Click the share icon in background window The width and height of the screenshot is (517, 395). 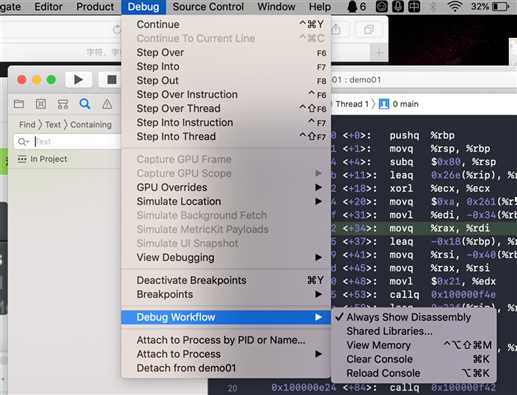[336, 30]
